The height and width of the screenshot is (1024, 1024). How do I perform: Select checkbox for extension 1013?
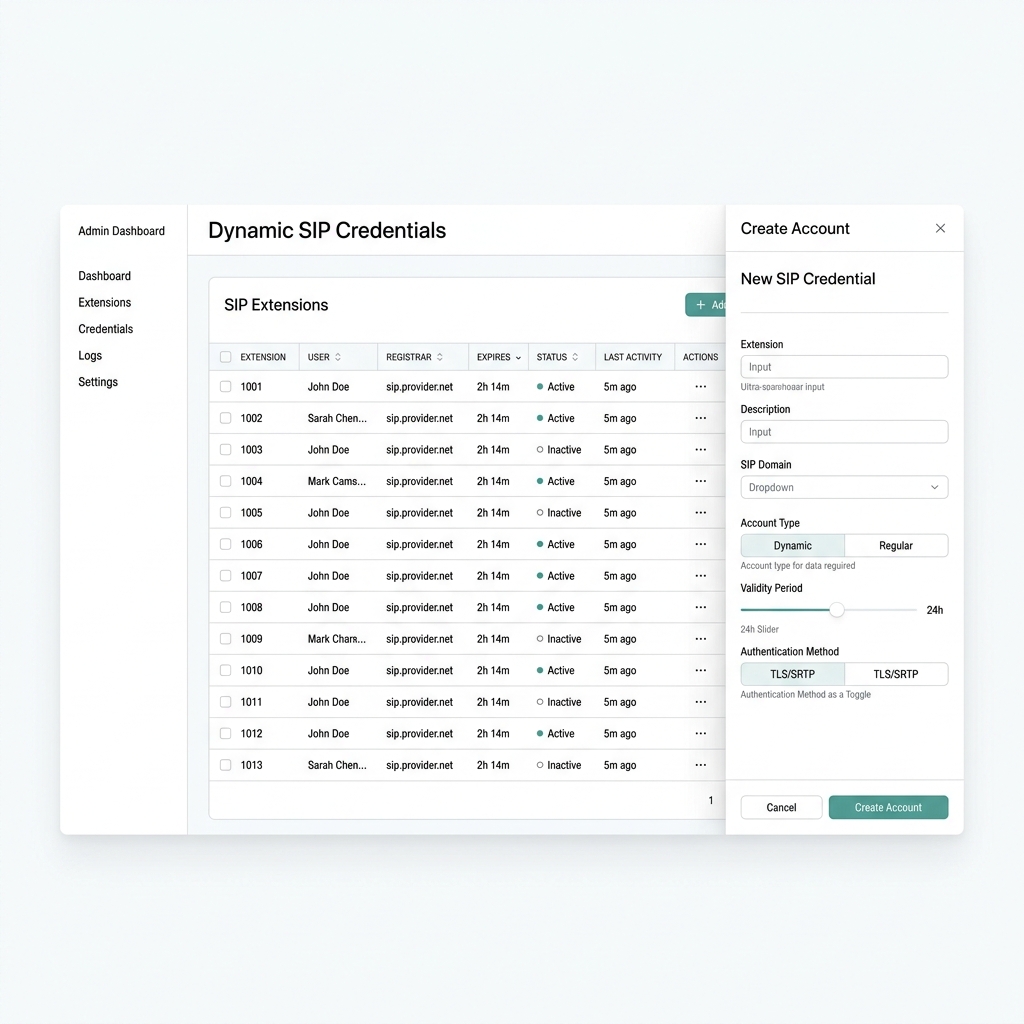coord(225,765)
